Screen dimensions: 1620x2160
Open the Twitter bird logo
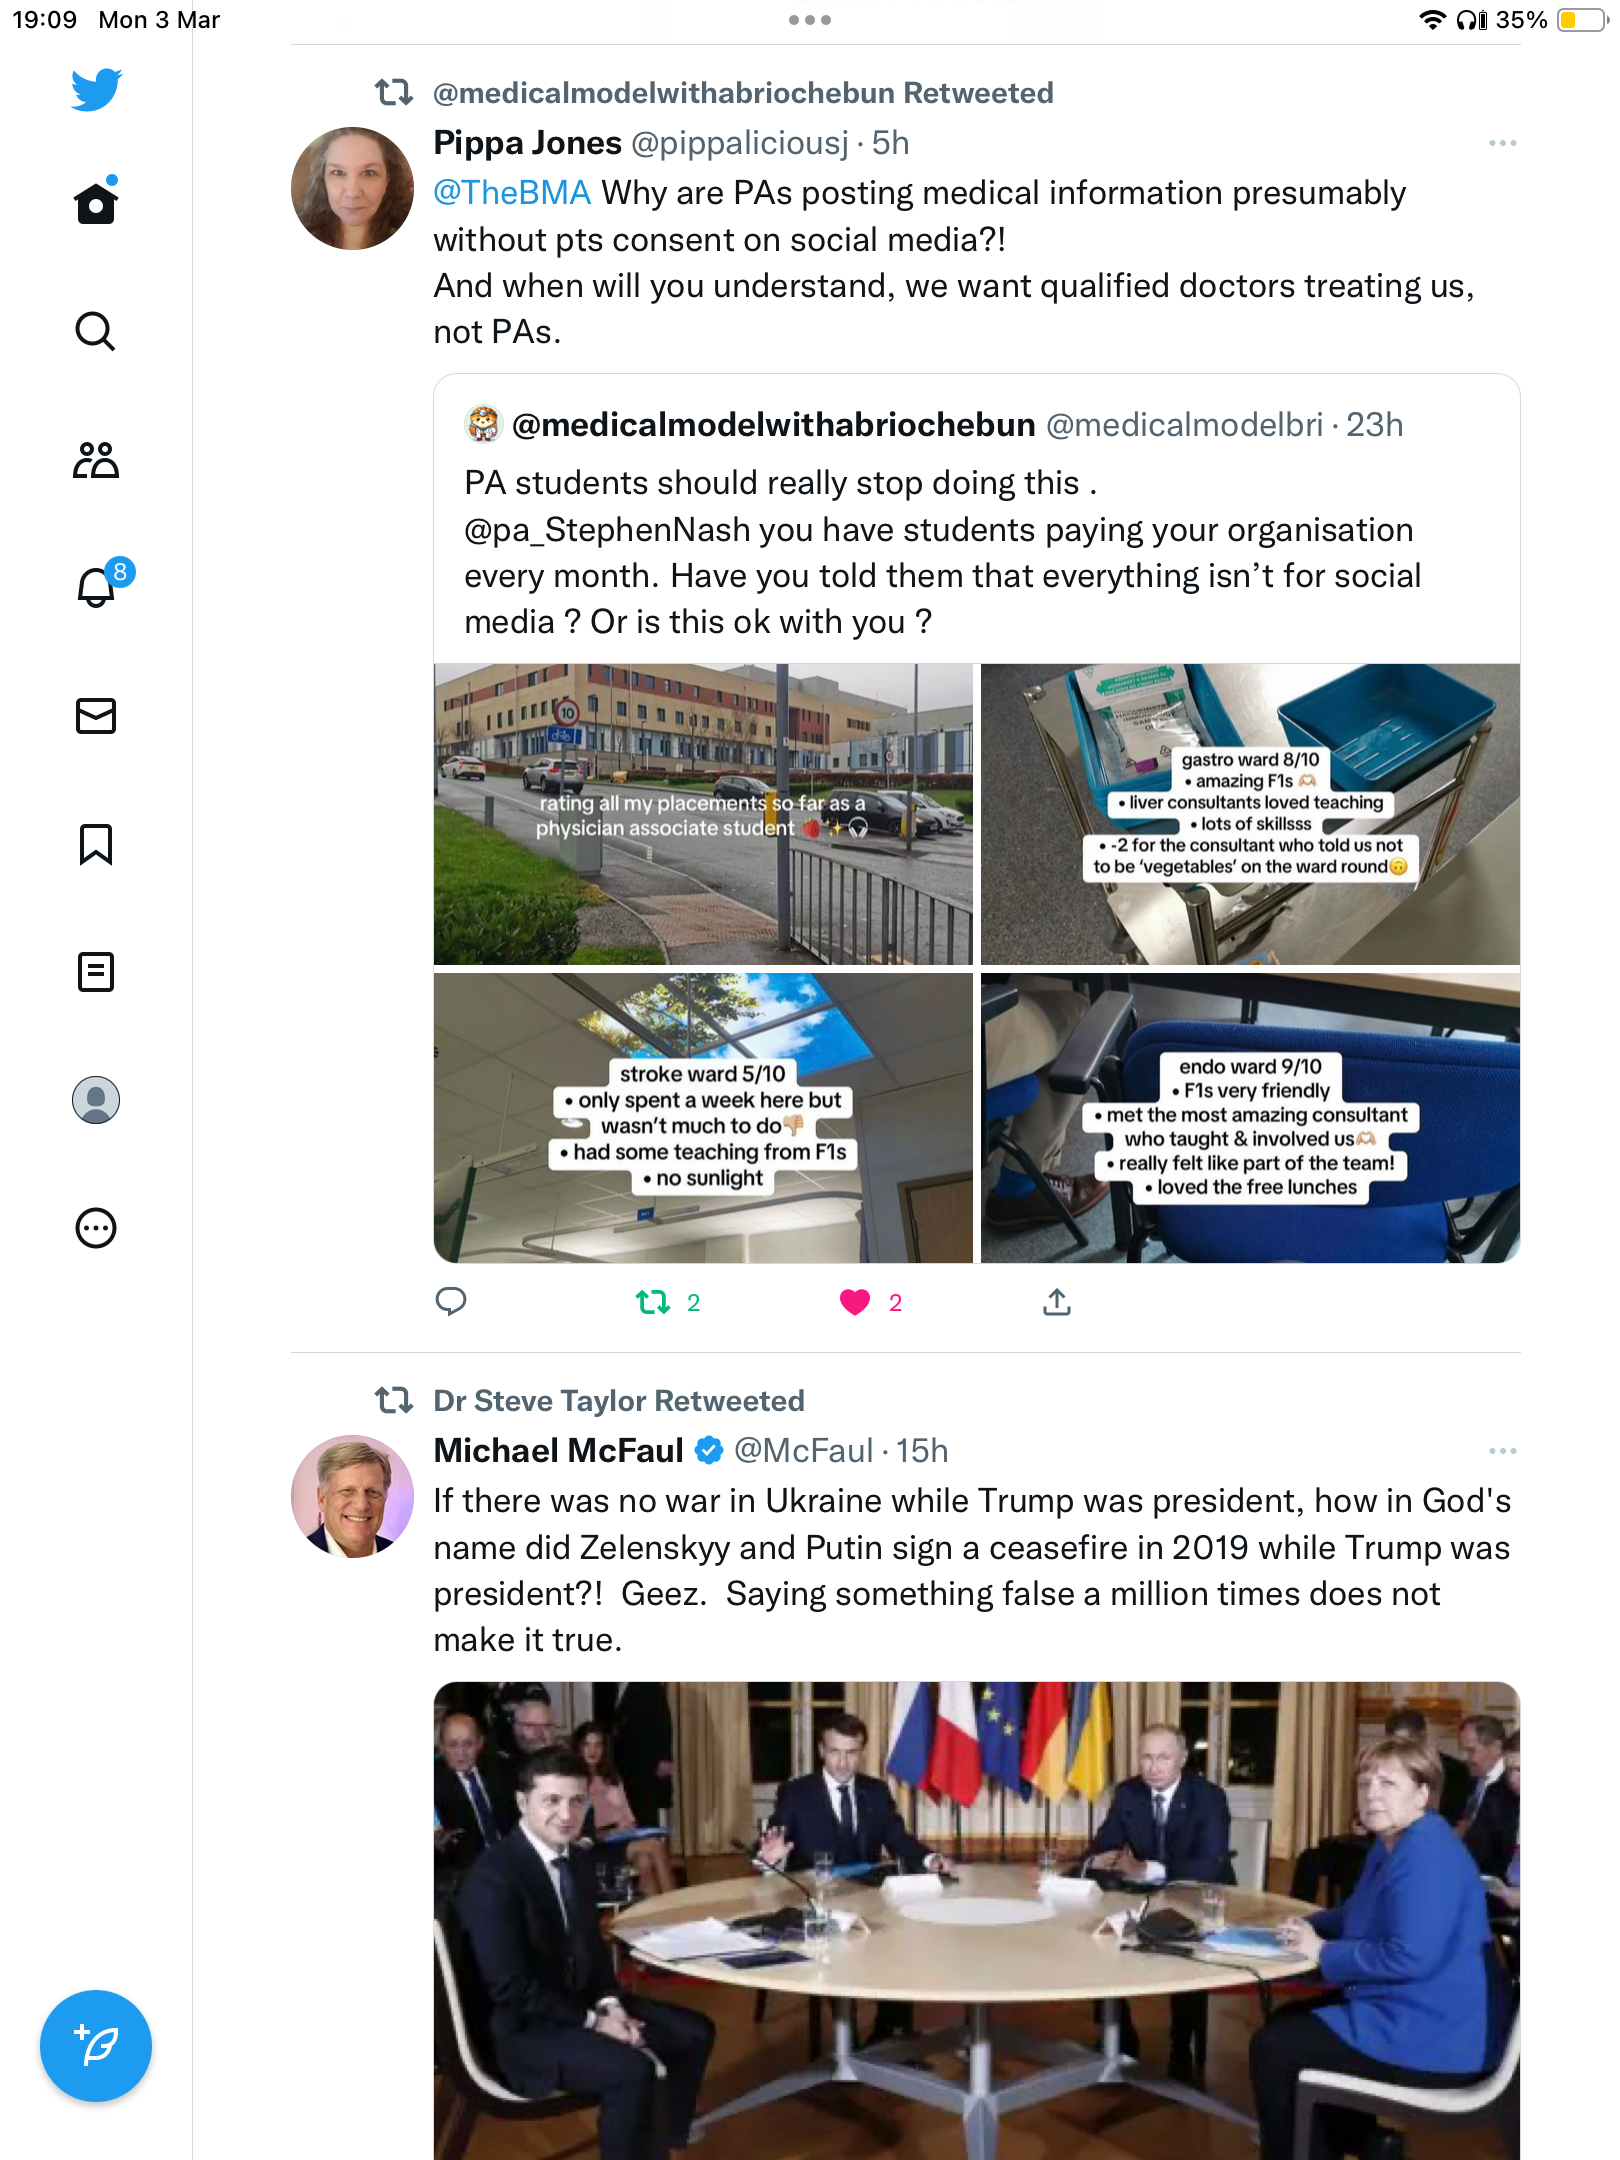coord(96,90)
